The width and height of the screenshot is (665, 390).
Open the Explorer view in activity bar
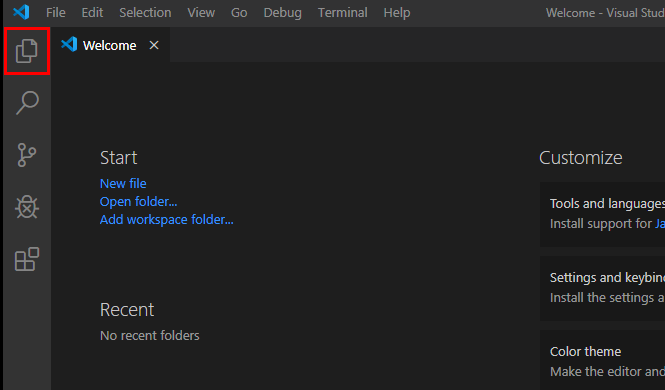(x=27, y=51)
